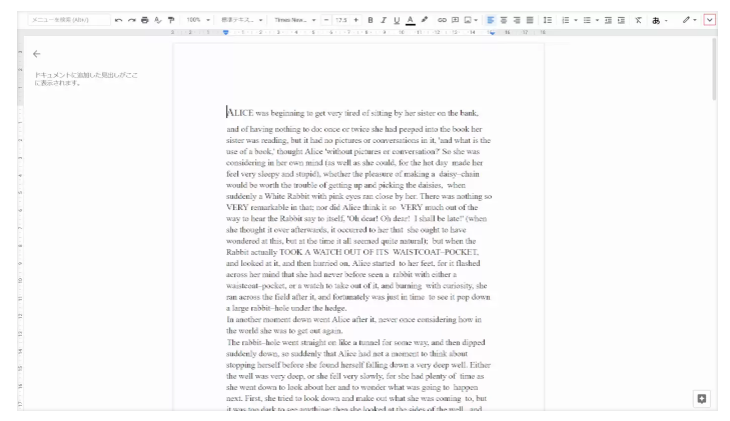Clear formatting with the crossed-T icon
Screen dimensions: 730x421
coord(638,19)
